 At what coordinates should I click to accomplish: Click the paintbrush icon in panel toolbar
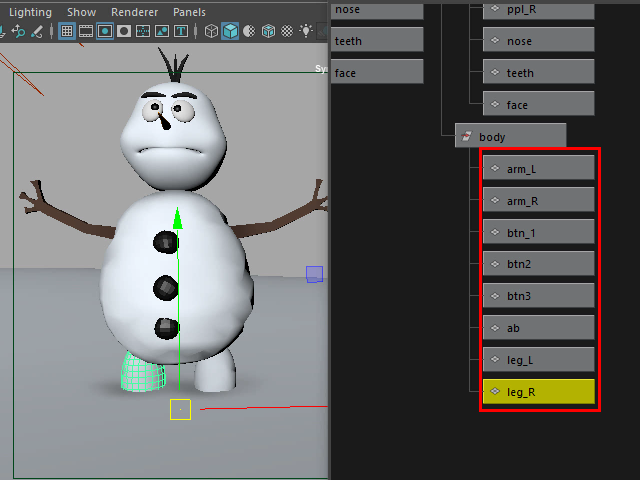[x=37, y=31]
